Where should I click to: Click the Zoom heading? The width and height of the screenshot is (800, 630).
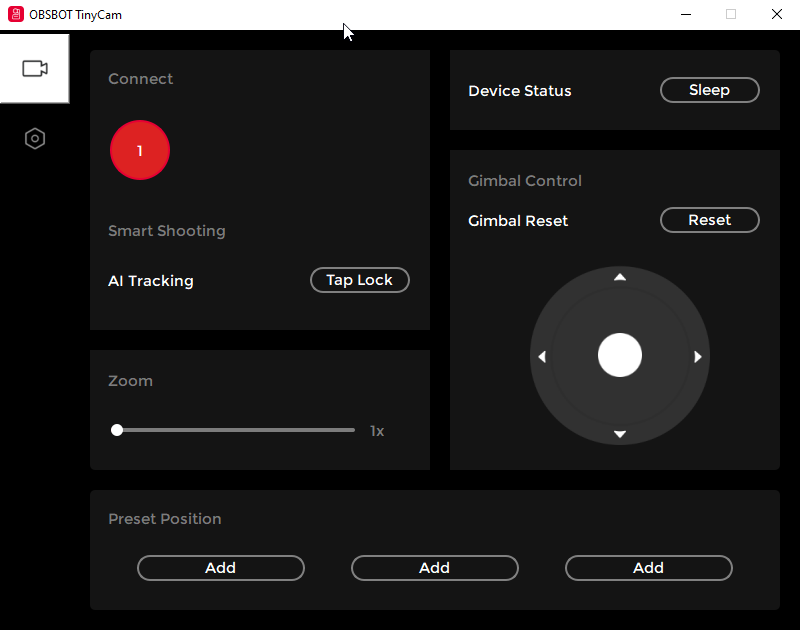click(130, 381)
